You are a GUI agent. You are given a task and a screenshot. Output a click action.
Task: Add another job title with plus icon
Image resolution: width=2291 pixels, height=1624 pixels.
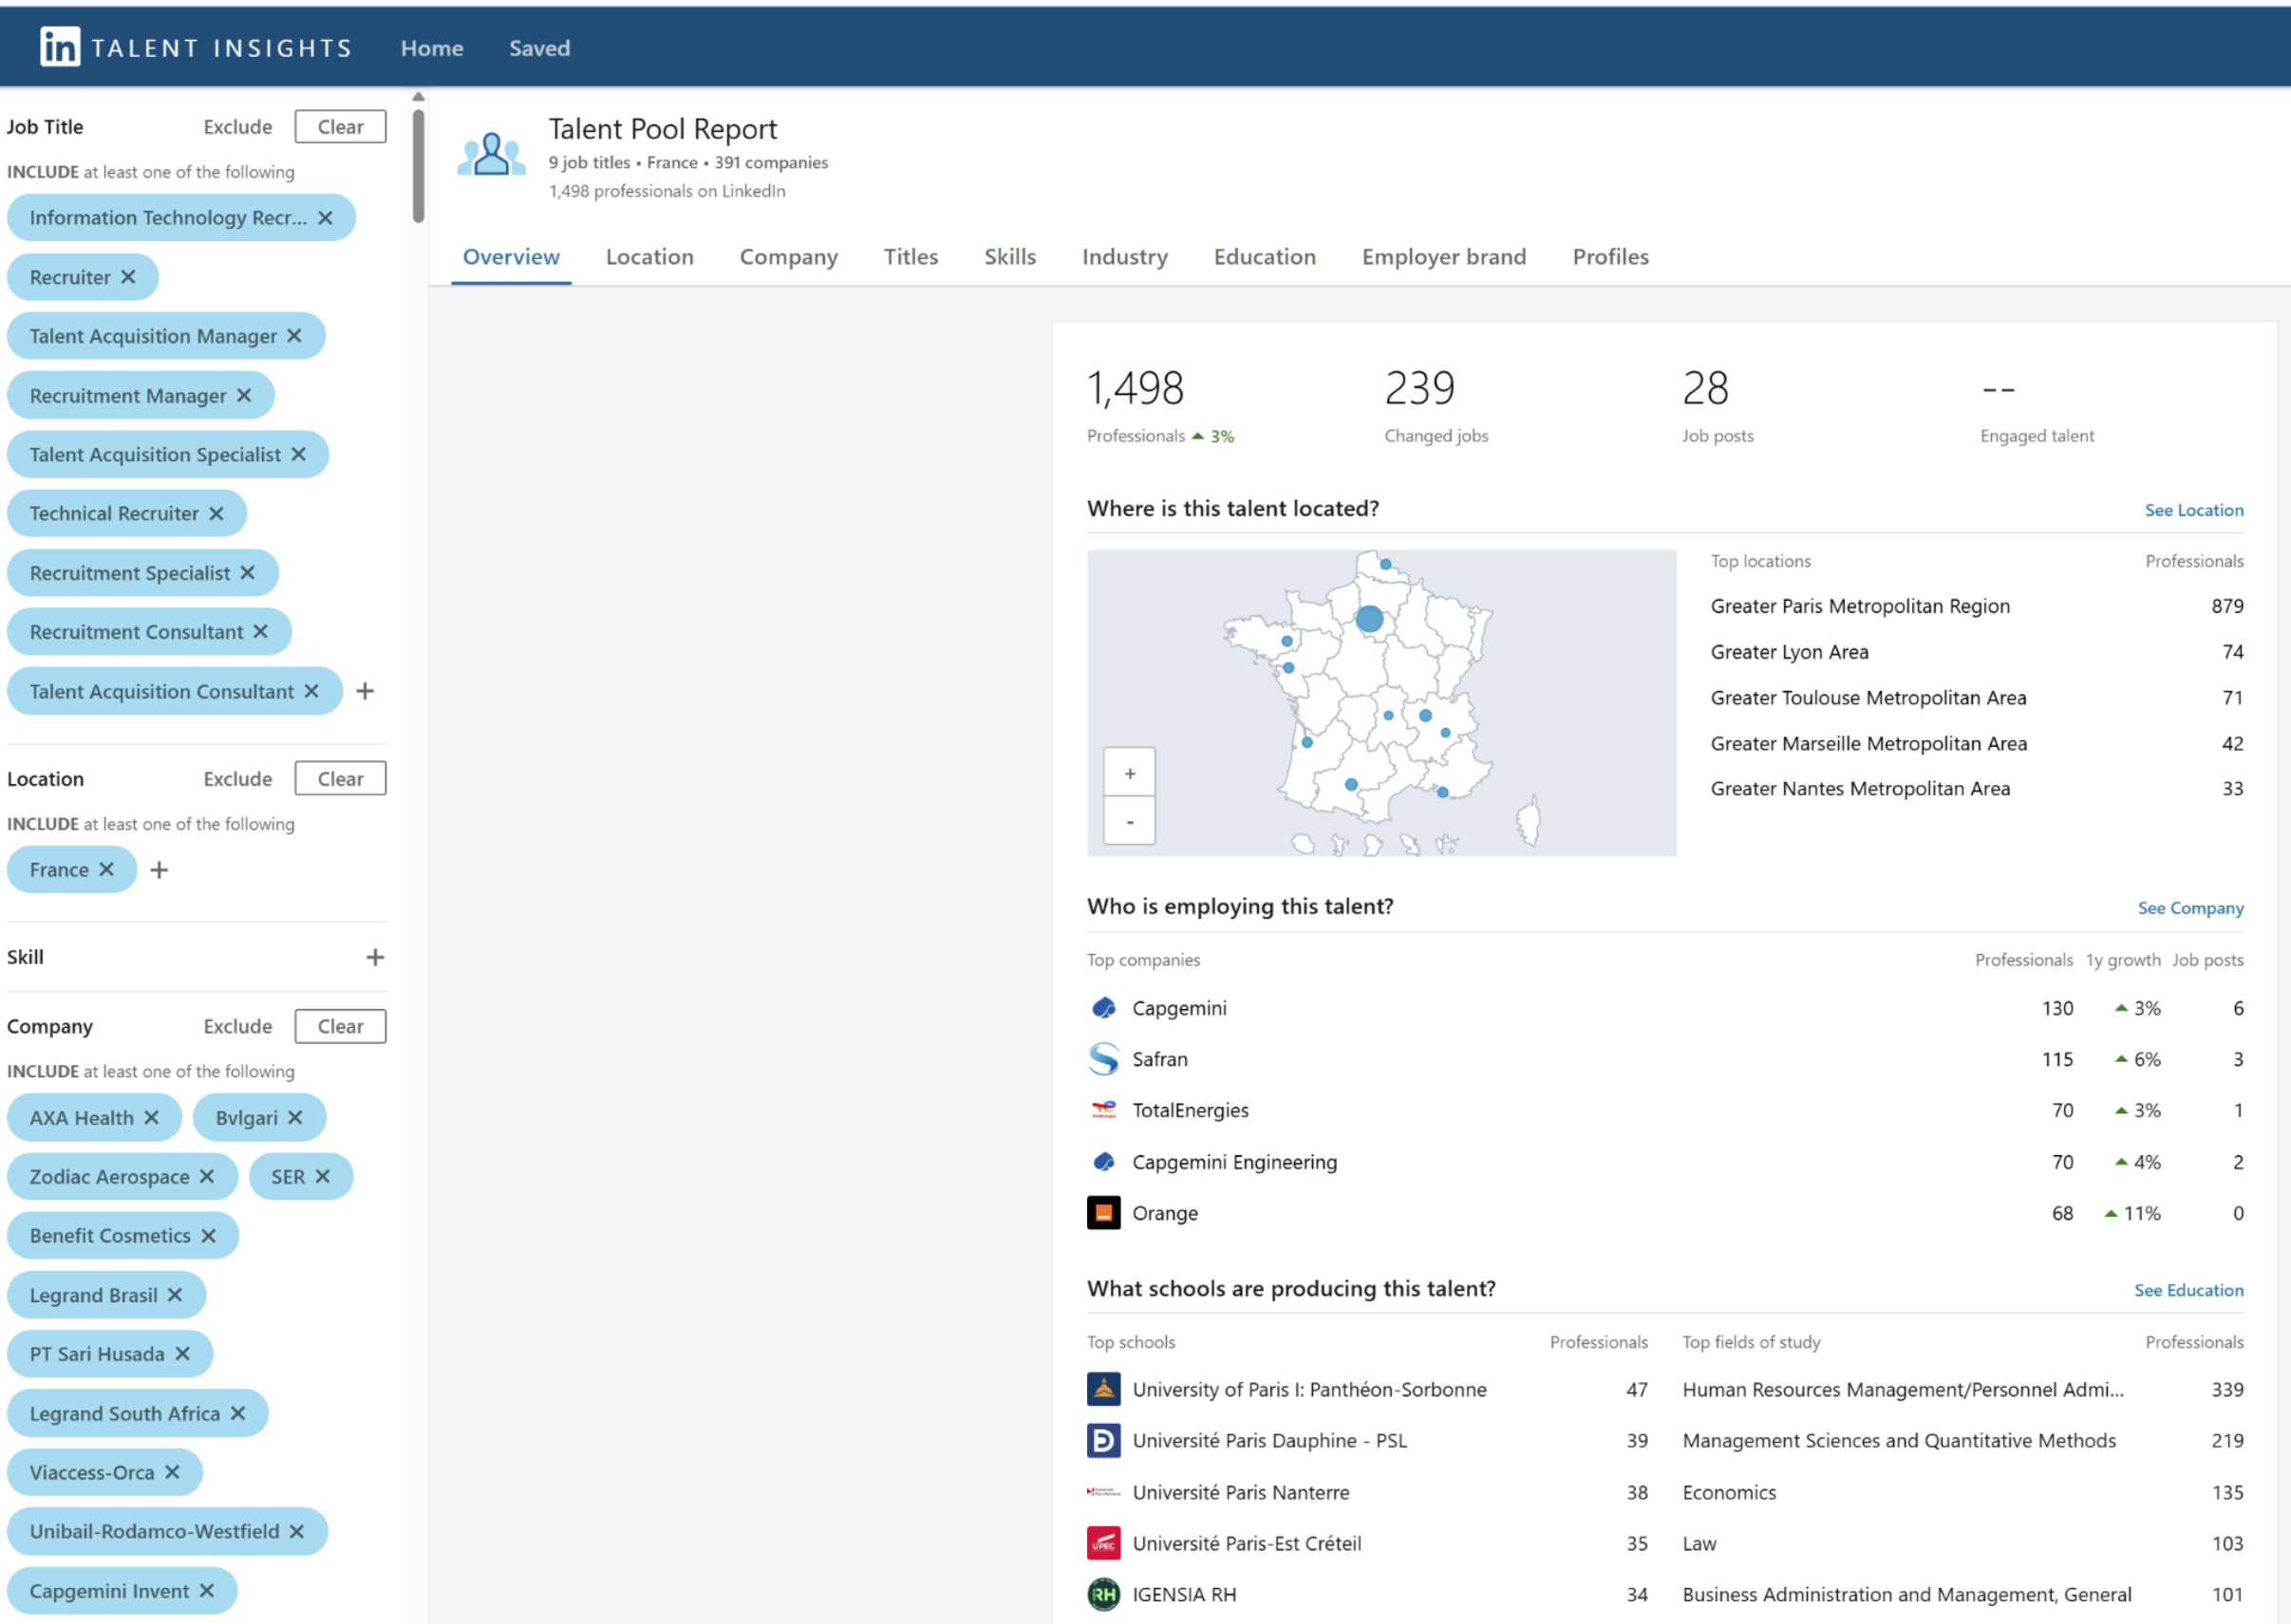(365, 691)
